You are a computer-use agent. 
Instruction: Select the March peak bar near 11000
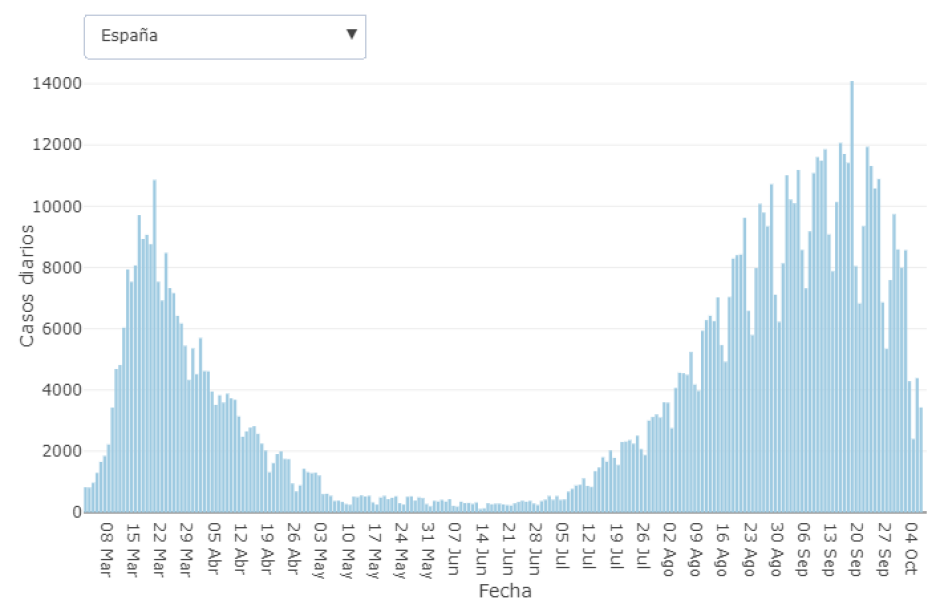pos(154,350)
